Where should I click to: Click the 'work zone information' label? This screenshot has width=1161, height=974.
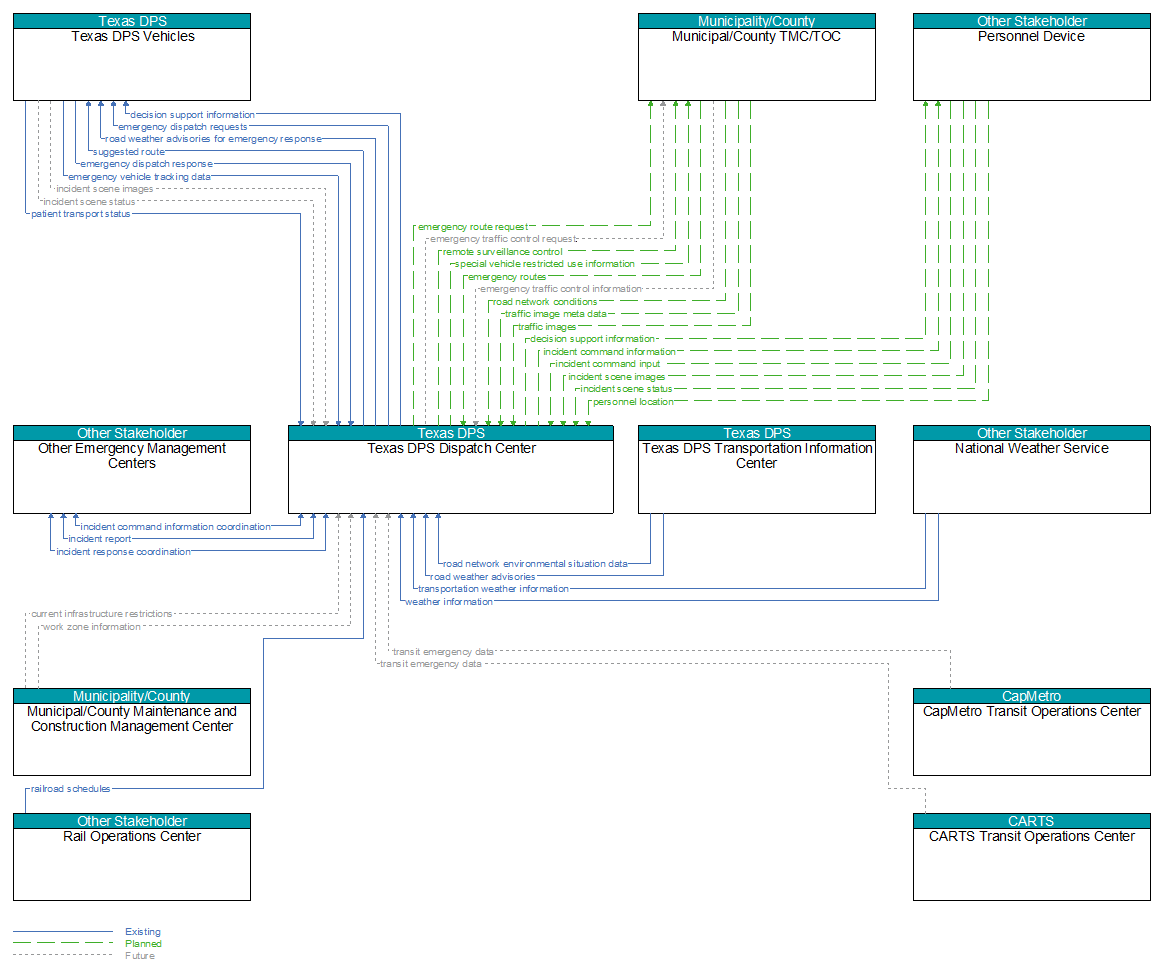92,627
